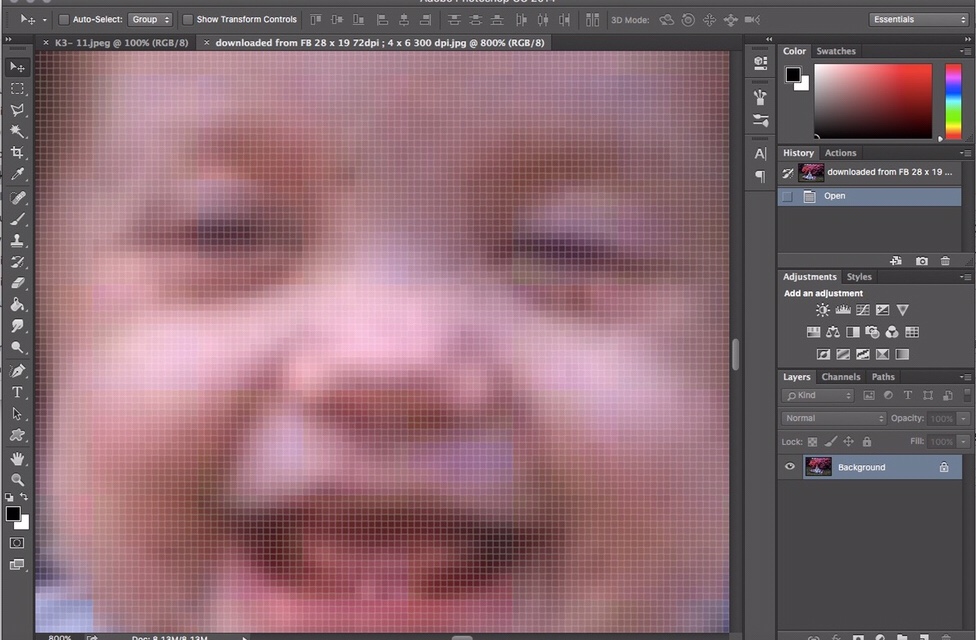Pick a color in the red color field

(x=873, y=101)
